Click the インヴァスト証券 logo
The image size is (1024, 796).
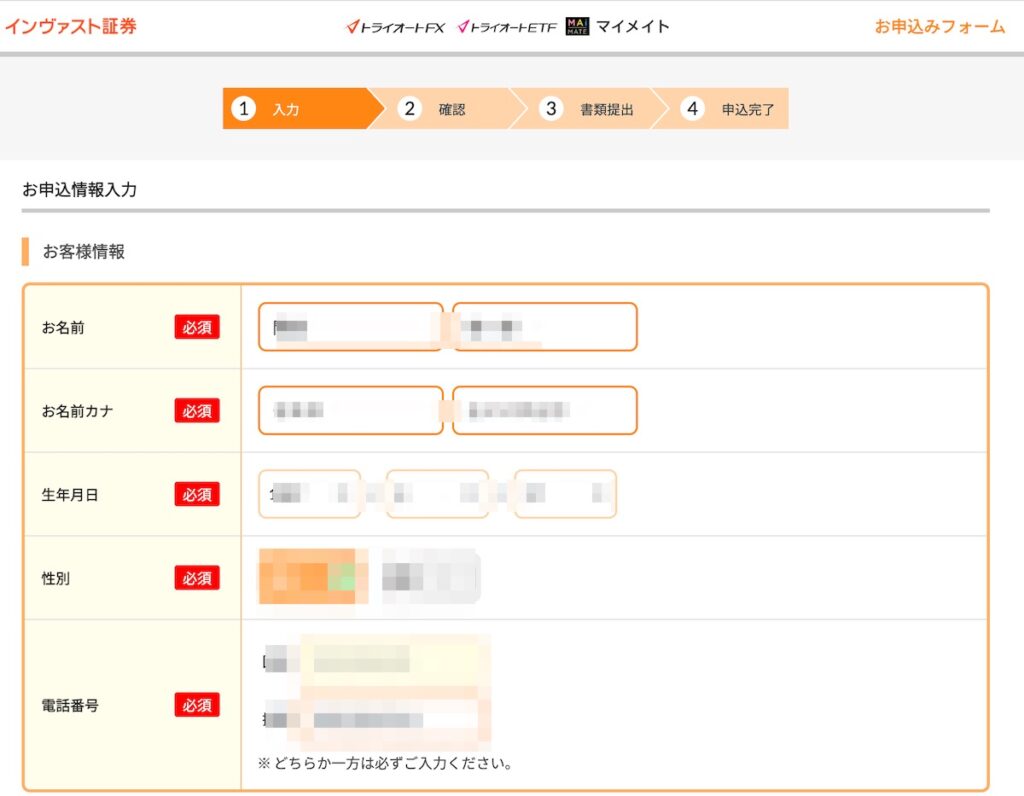[70, 27]
